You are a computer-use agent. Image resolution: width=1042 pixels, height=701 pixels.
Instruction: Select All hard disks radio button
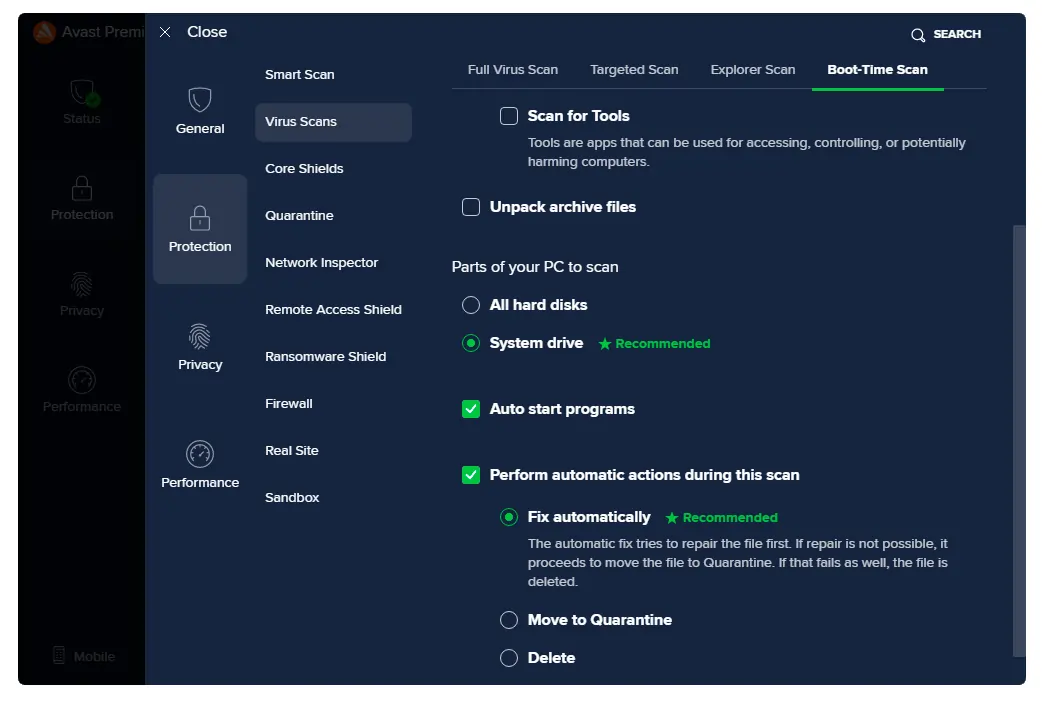pos(471,305)
